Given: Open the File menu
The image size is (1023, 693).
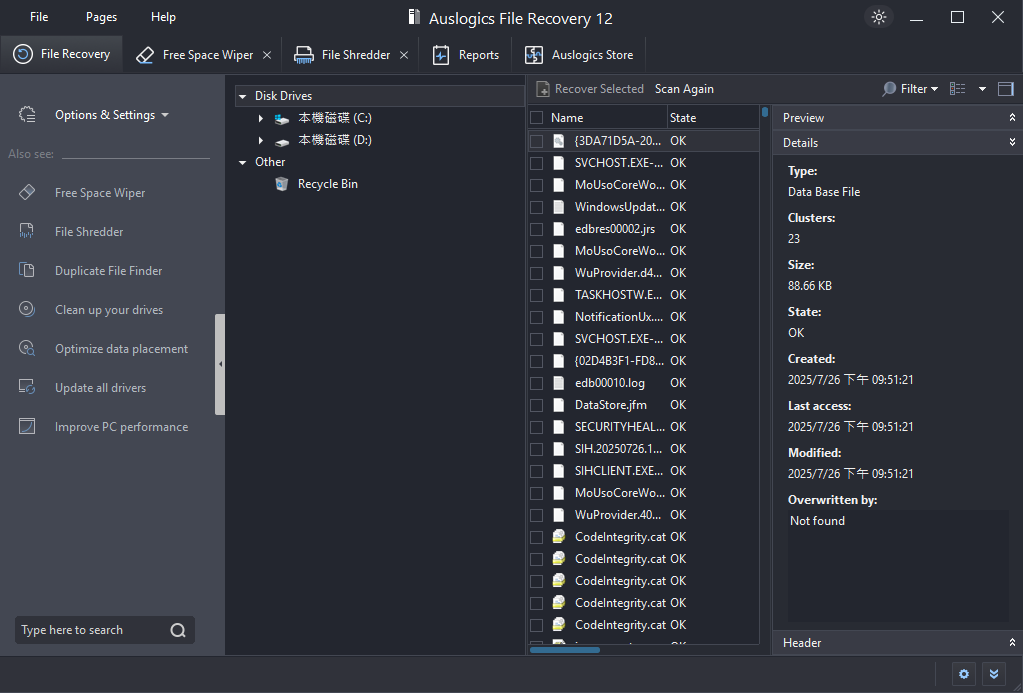Looking at the screenshot, I should [39, 17].
